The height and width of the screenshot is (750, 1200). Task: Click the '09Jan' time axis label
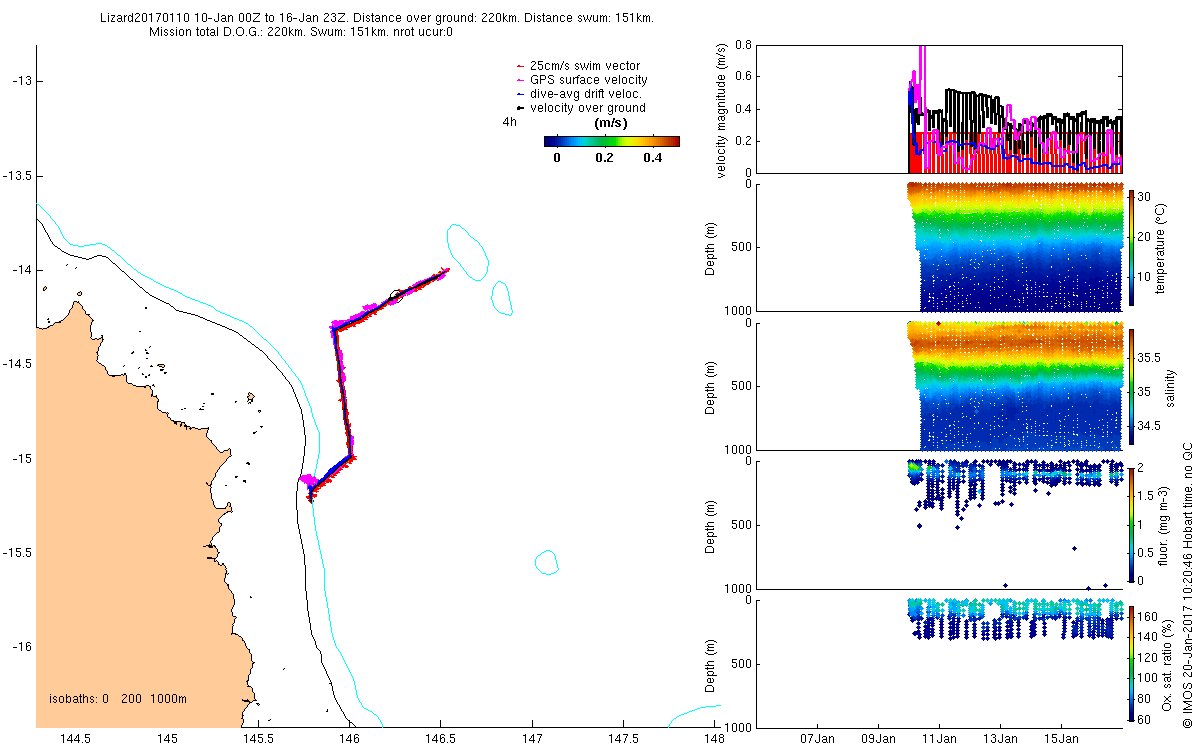[879, 739]
